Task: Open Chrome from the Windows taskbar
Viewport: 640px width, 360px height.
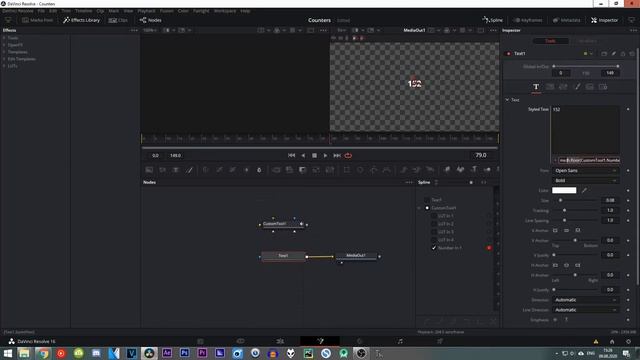Action: point(43,353)
